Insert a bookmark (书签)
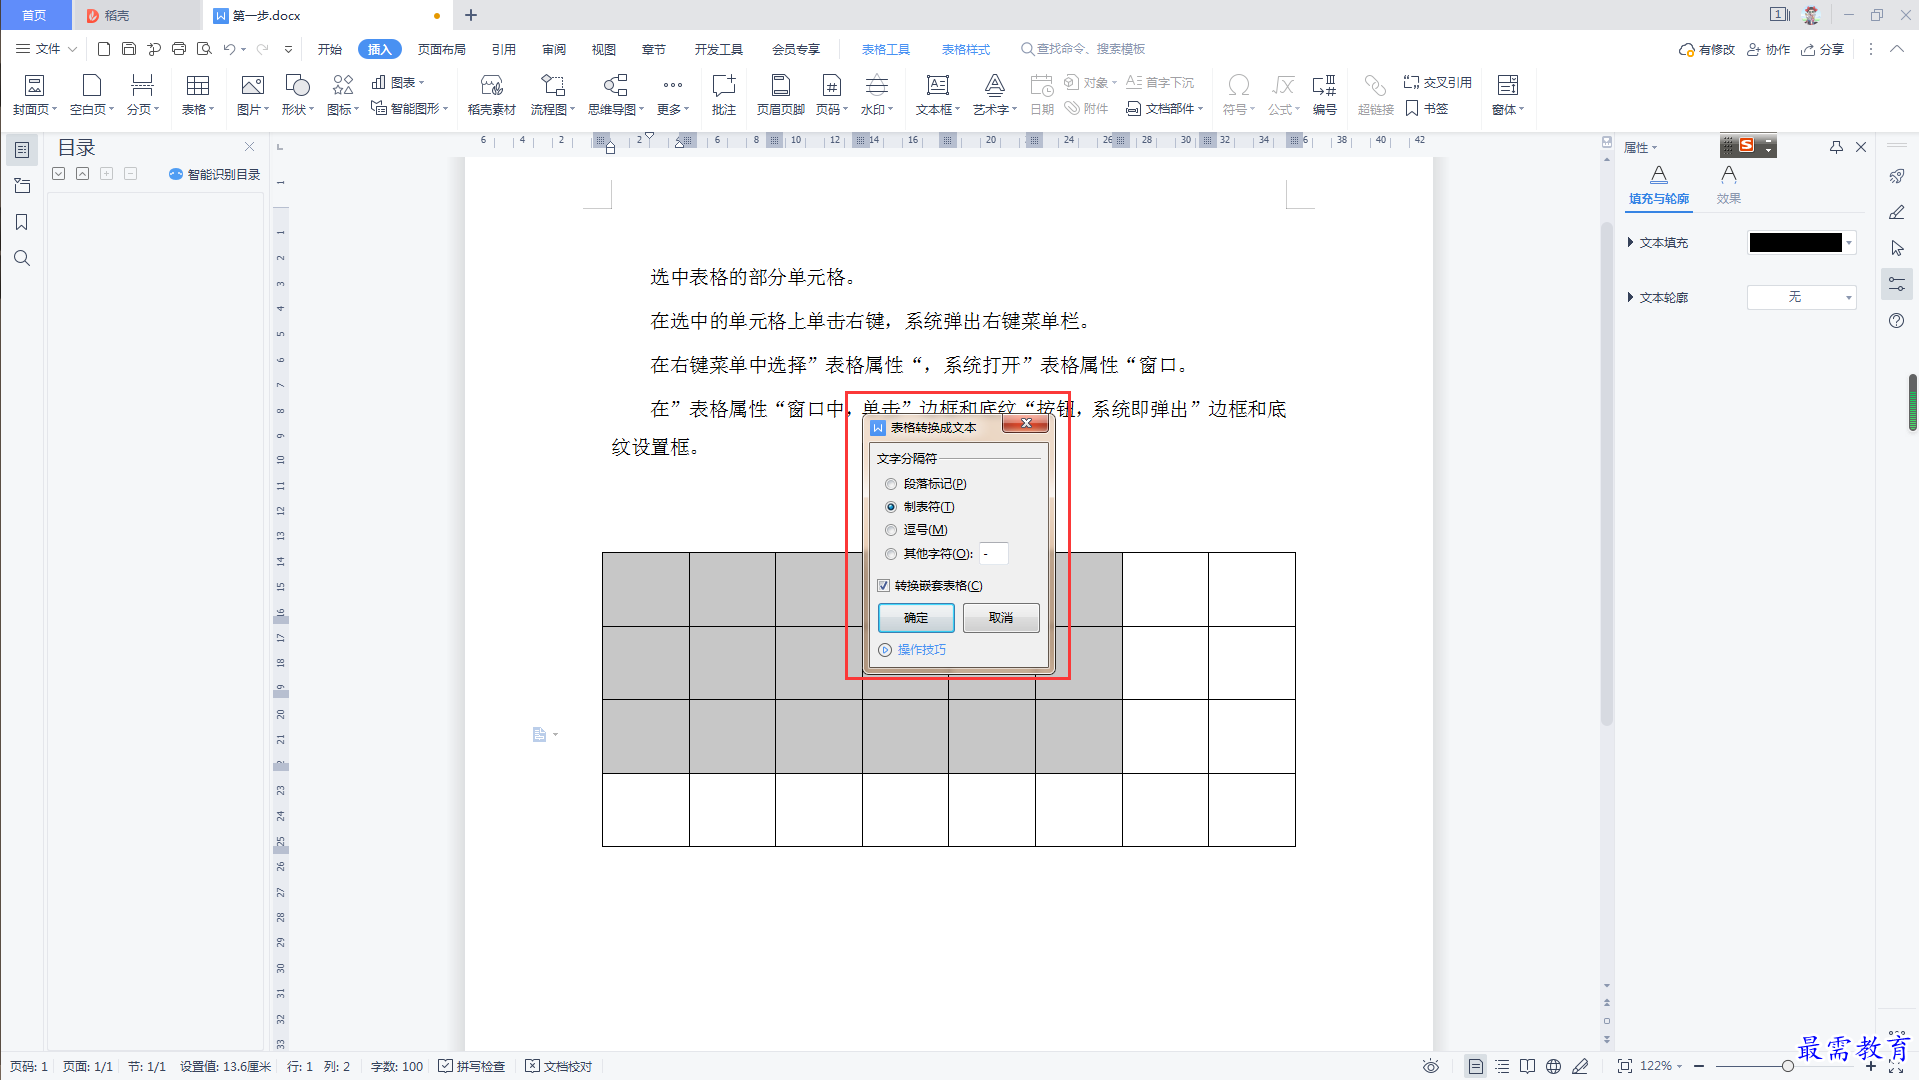 (1427, 108)
